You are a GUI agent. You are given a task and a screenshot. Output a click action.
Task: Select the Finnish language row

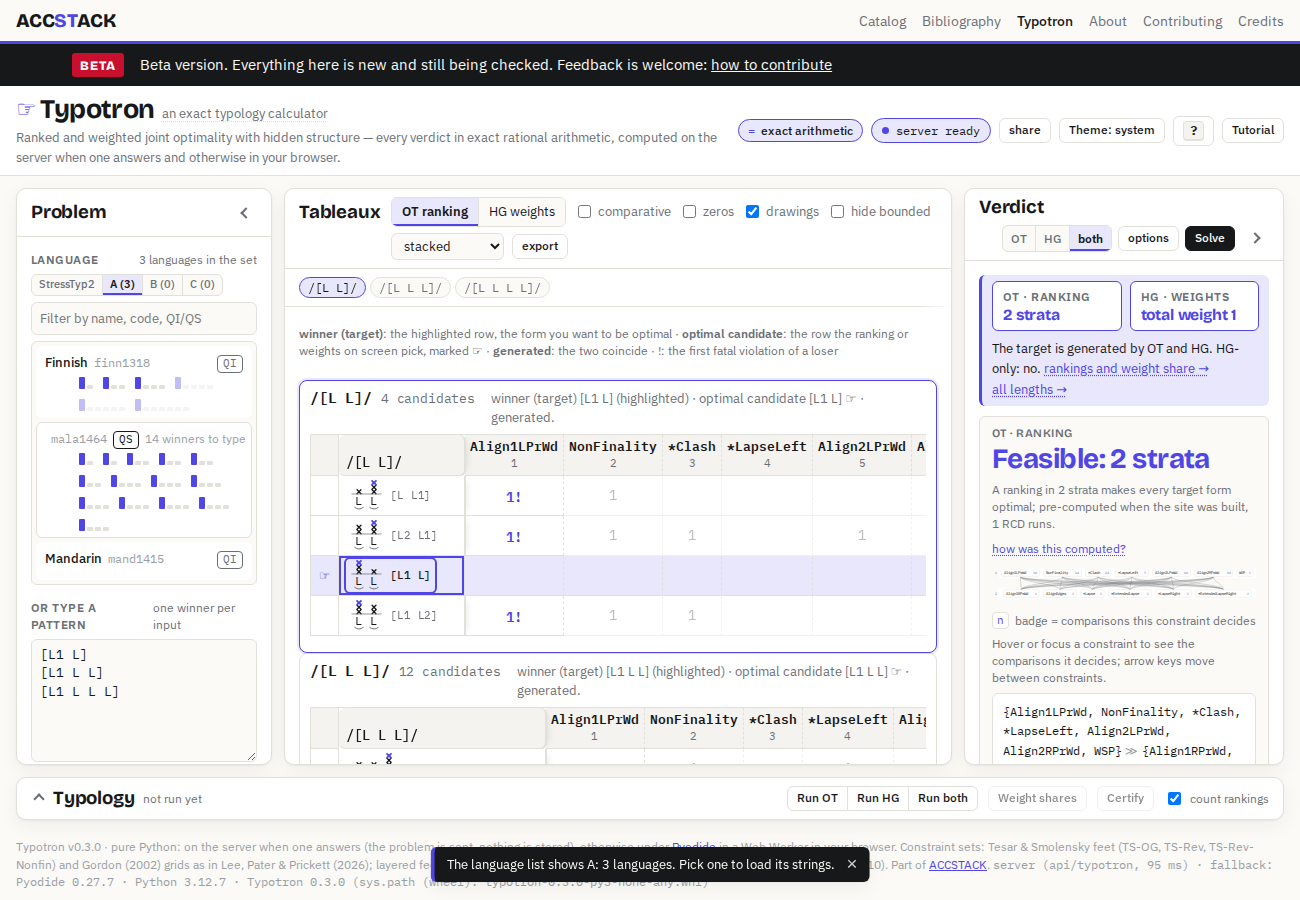click(x=144, y=382)
